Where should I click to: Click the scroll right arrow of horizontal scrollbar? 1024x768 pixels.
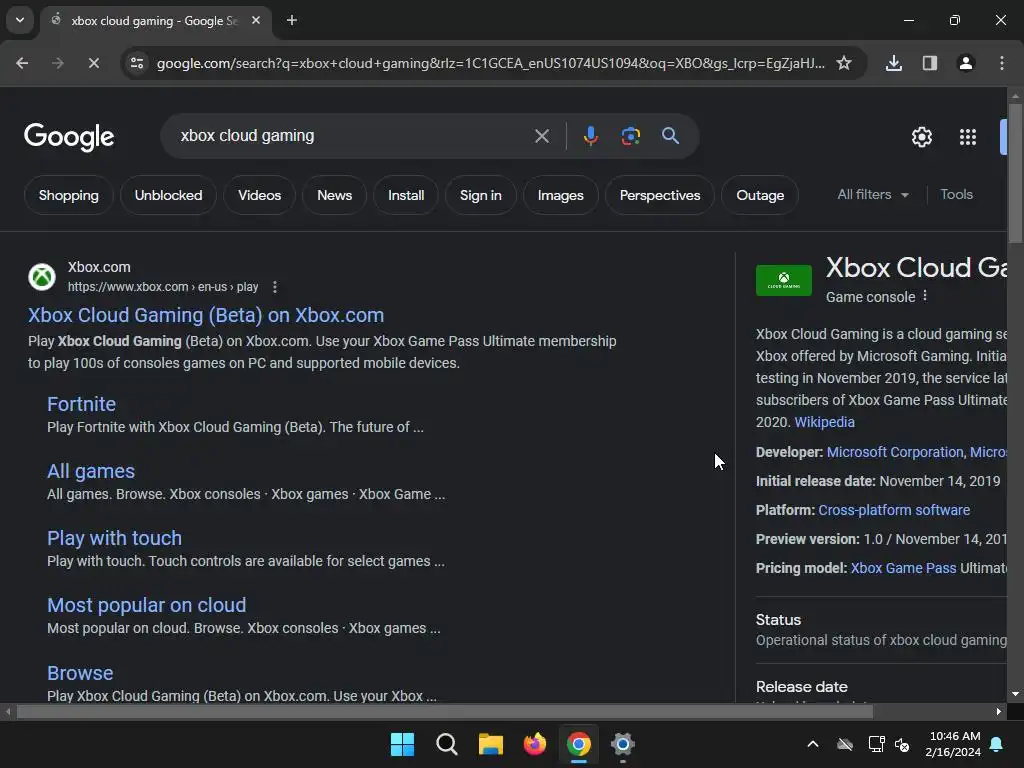pyautogui.click(x=999, y=711)
